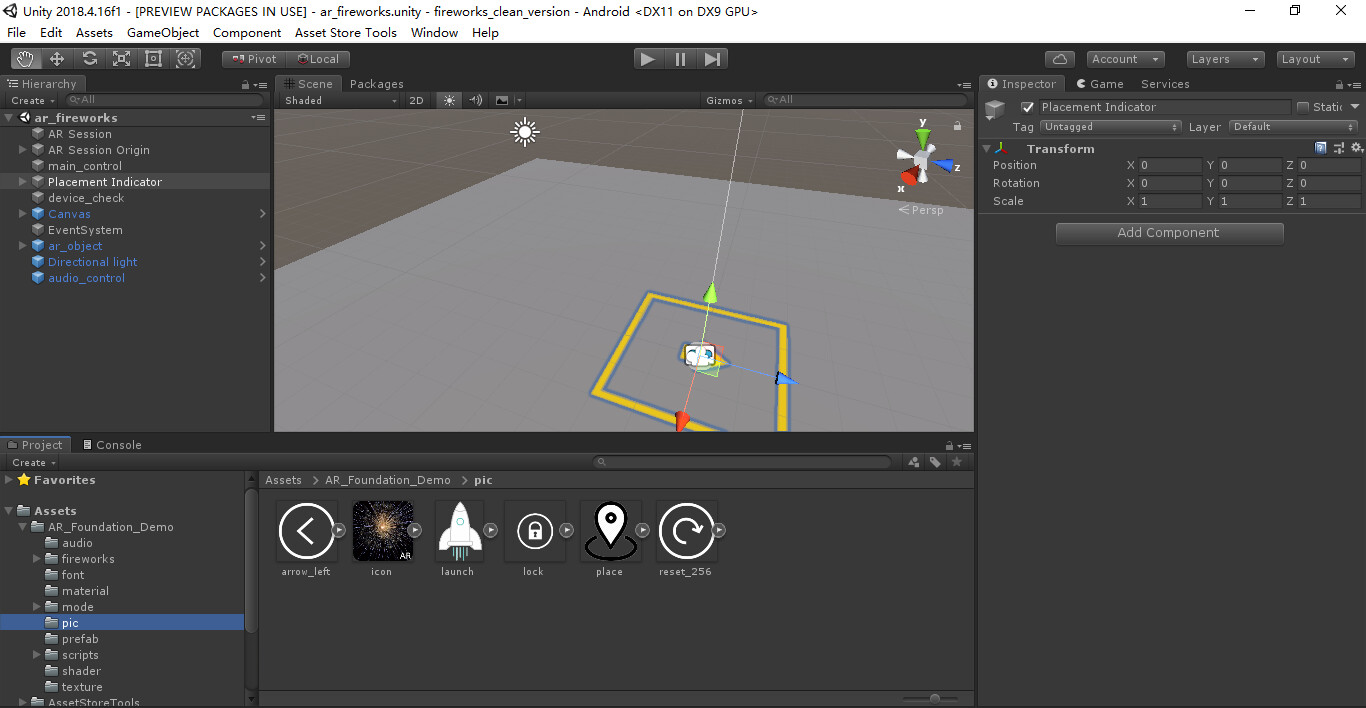This screenshot has height=708, width=1366.
Task: Select the Rect transform tool
Action: tap(153, 58)
